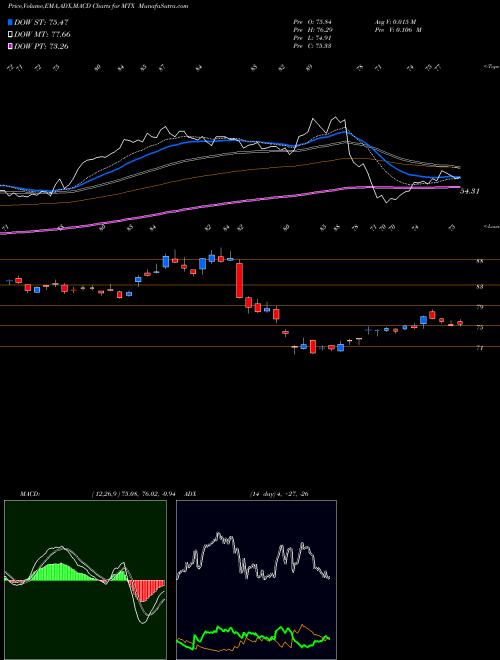Viewport: 500px width, 660px height.
Task: Click the white DOW MT legend swatch
Action: click(10, 35)
